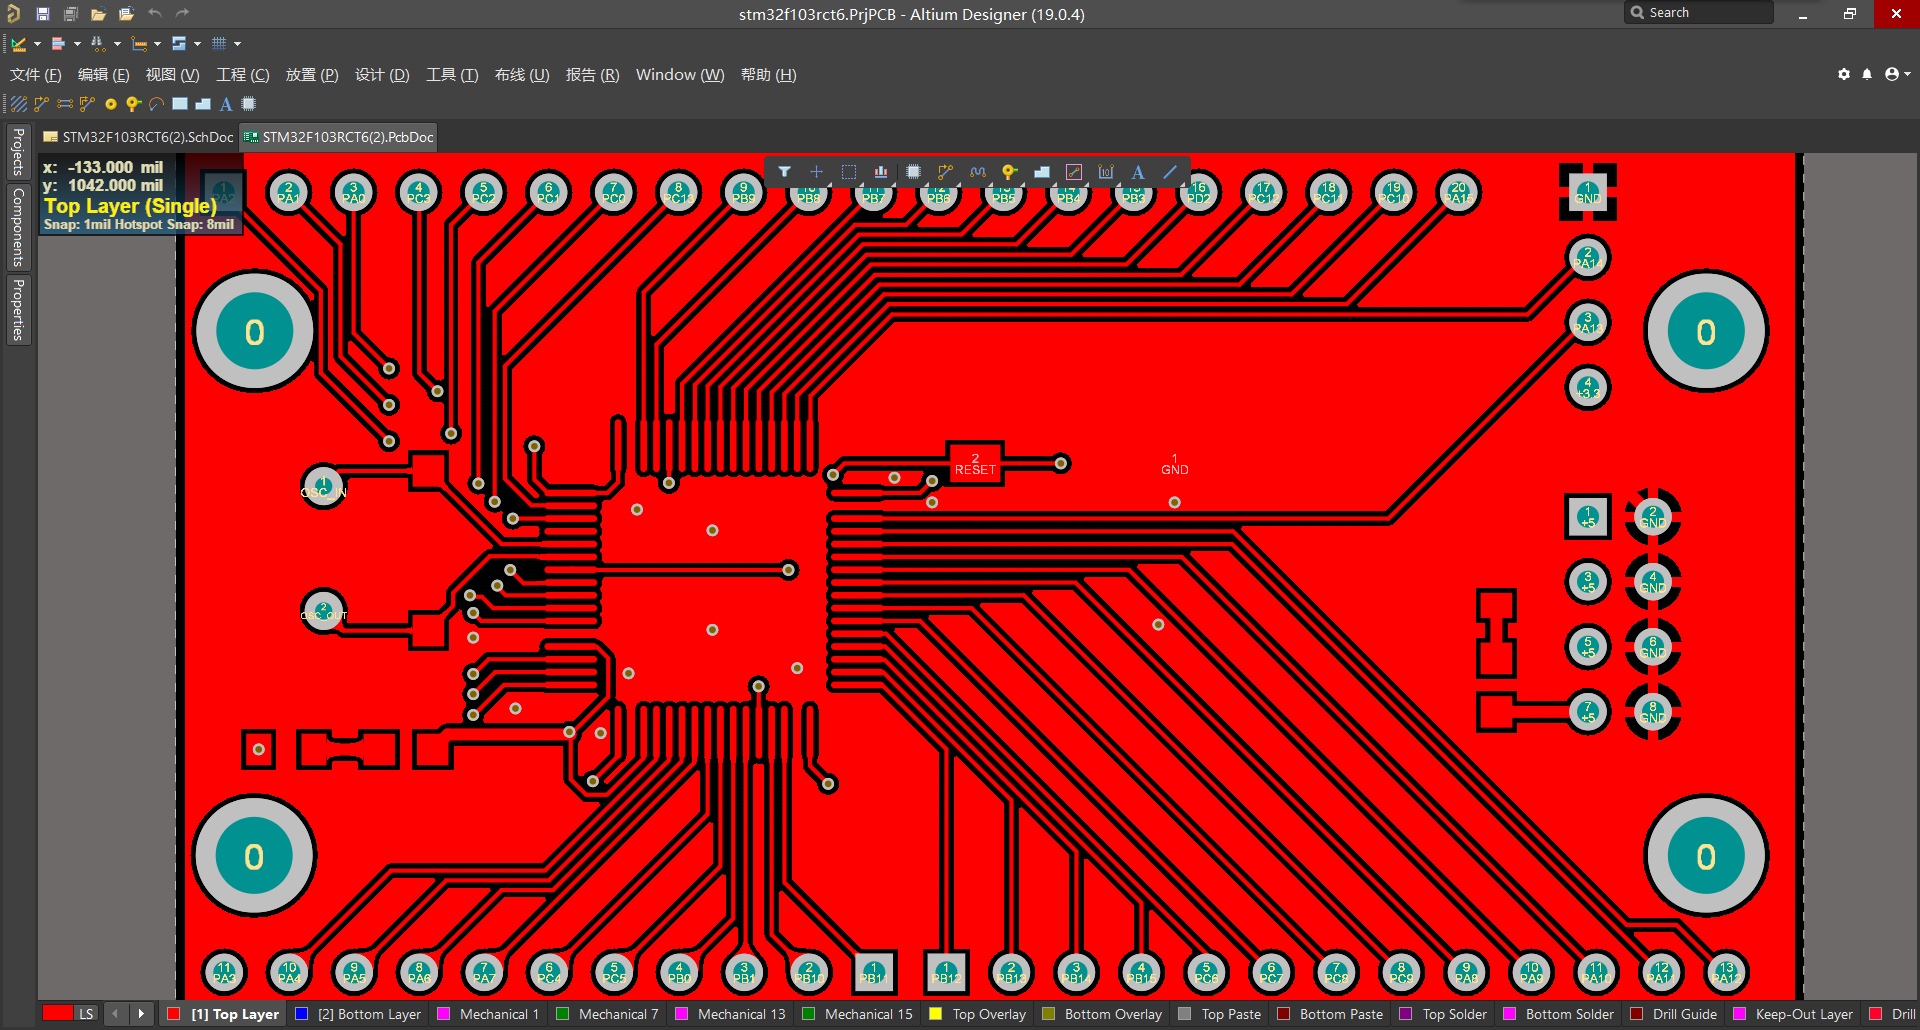1920x1030 pixels.
Task: Open the 报告 (R) menu
Action: [592, 75]
